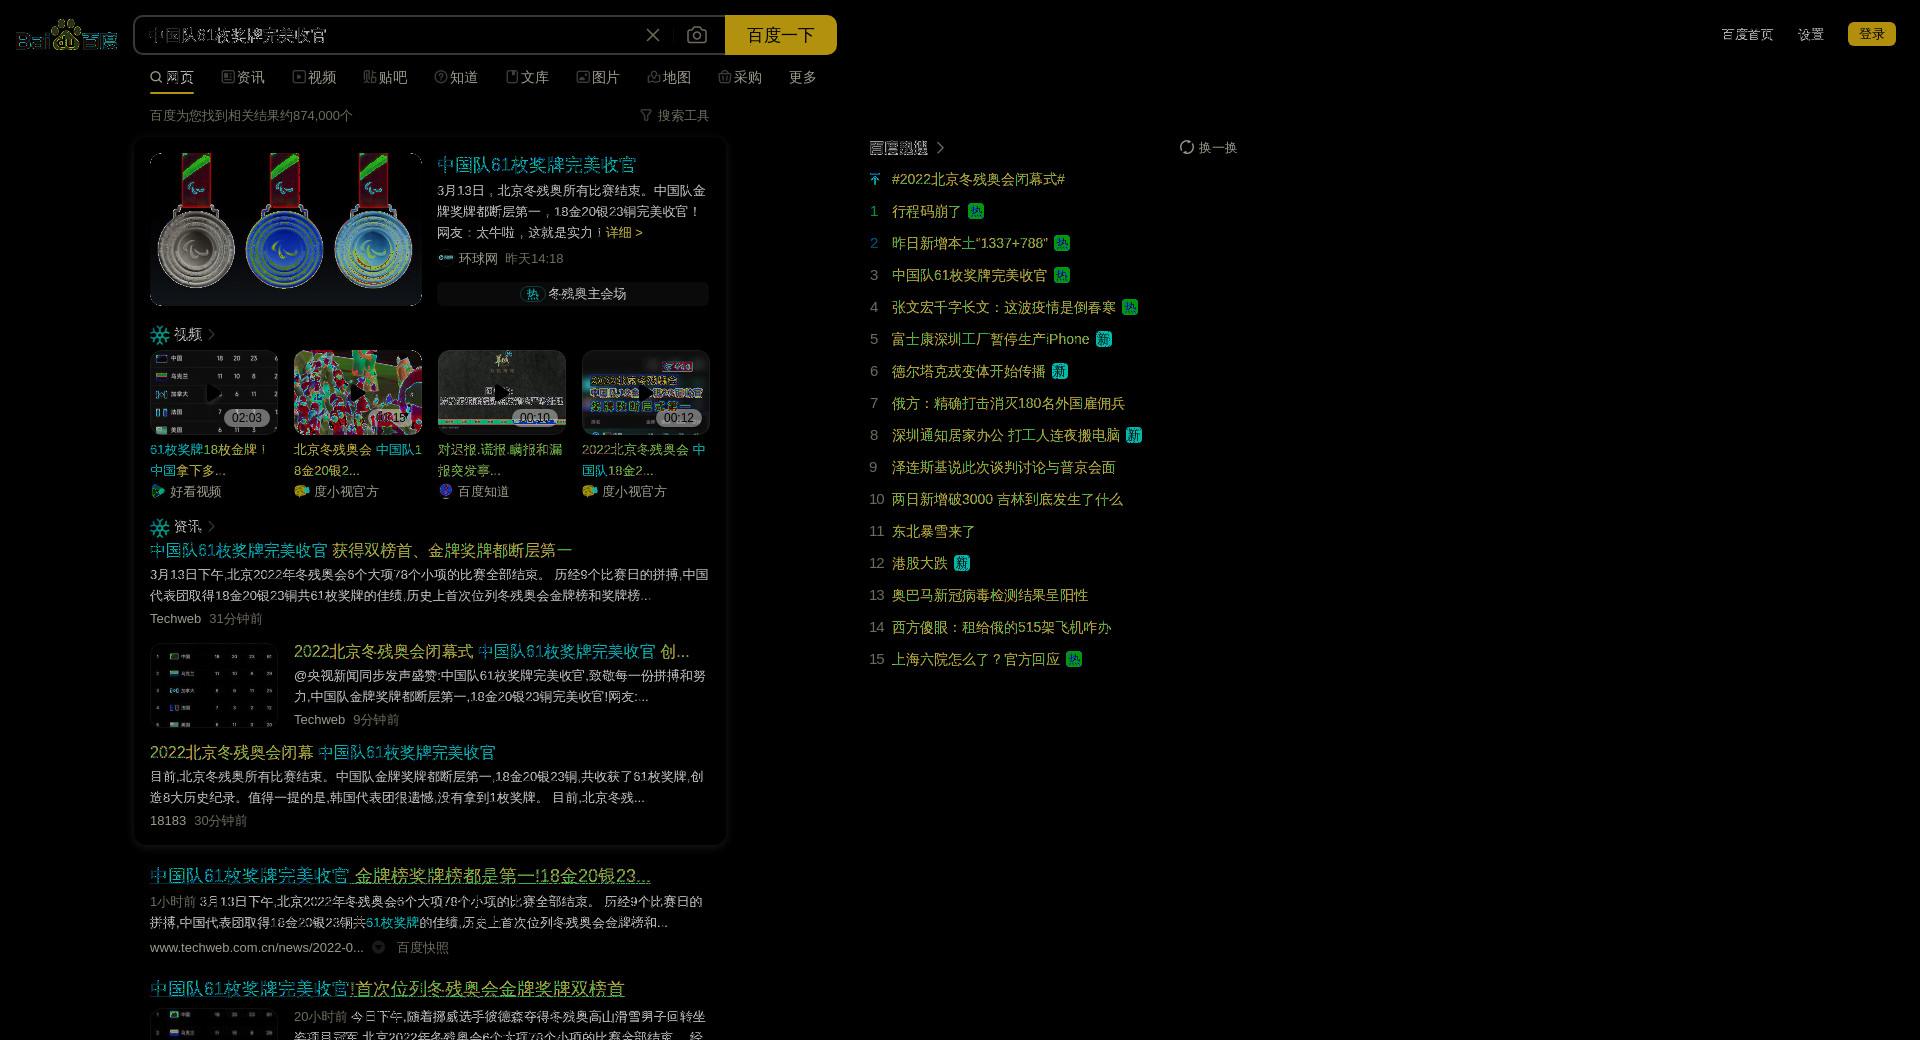
Task: Play the 00:12 video thumbnail
Action: pyautogui.click(x=646, y=392)
